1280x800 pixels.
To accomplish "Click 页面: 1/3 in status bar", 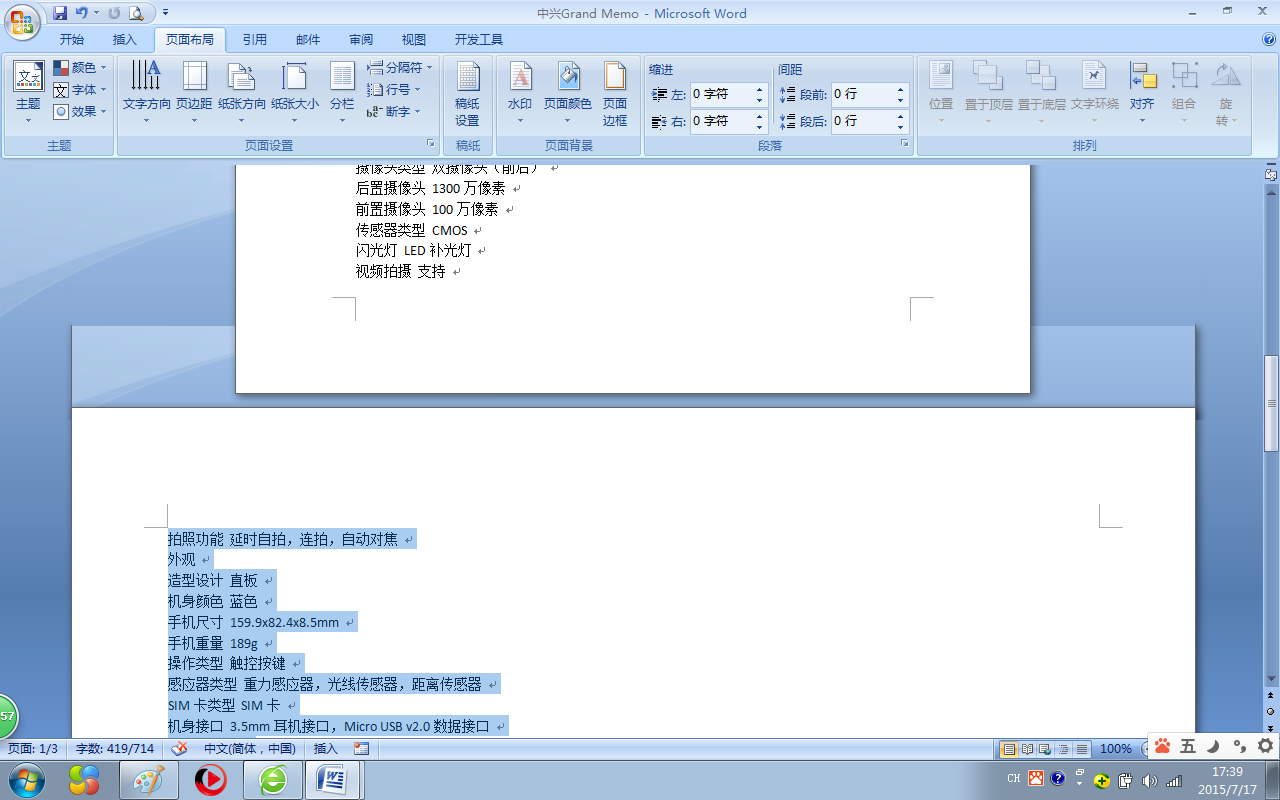I will tap(33, 749).
